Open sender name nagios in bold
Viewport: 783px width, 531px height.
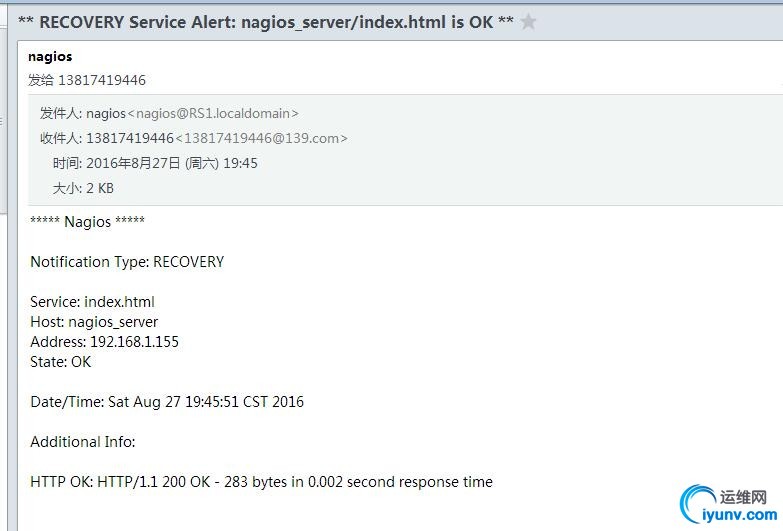point(50,56)
